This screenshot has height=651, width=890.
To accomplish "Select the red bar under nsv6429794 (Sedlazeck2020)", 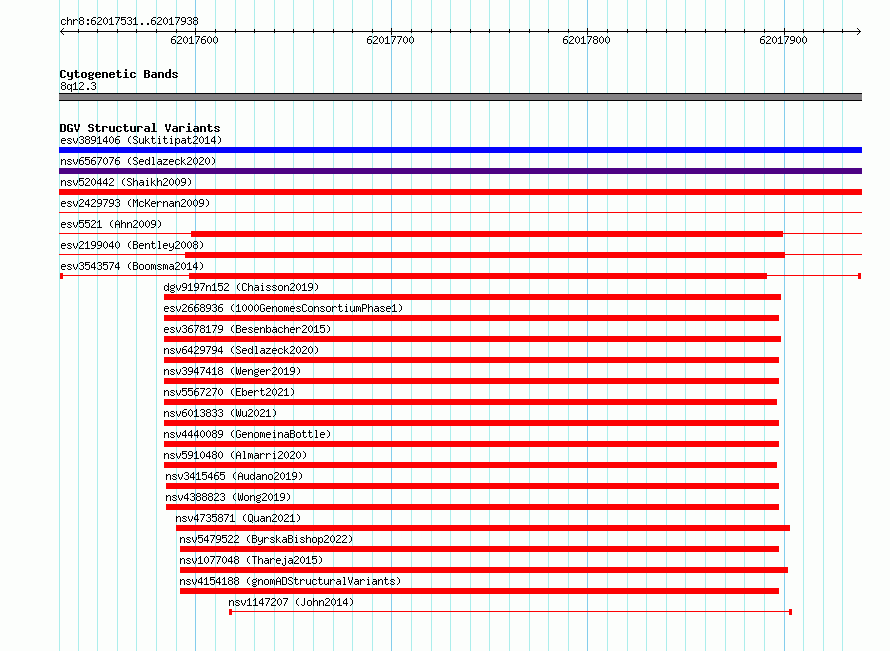I will coord(471,360).
